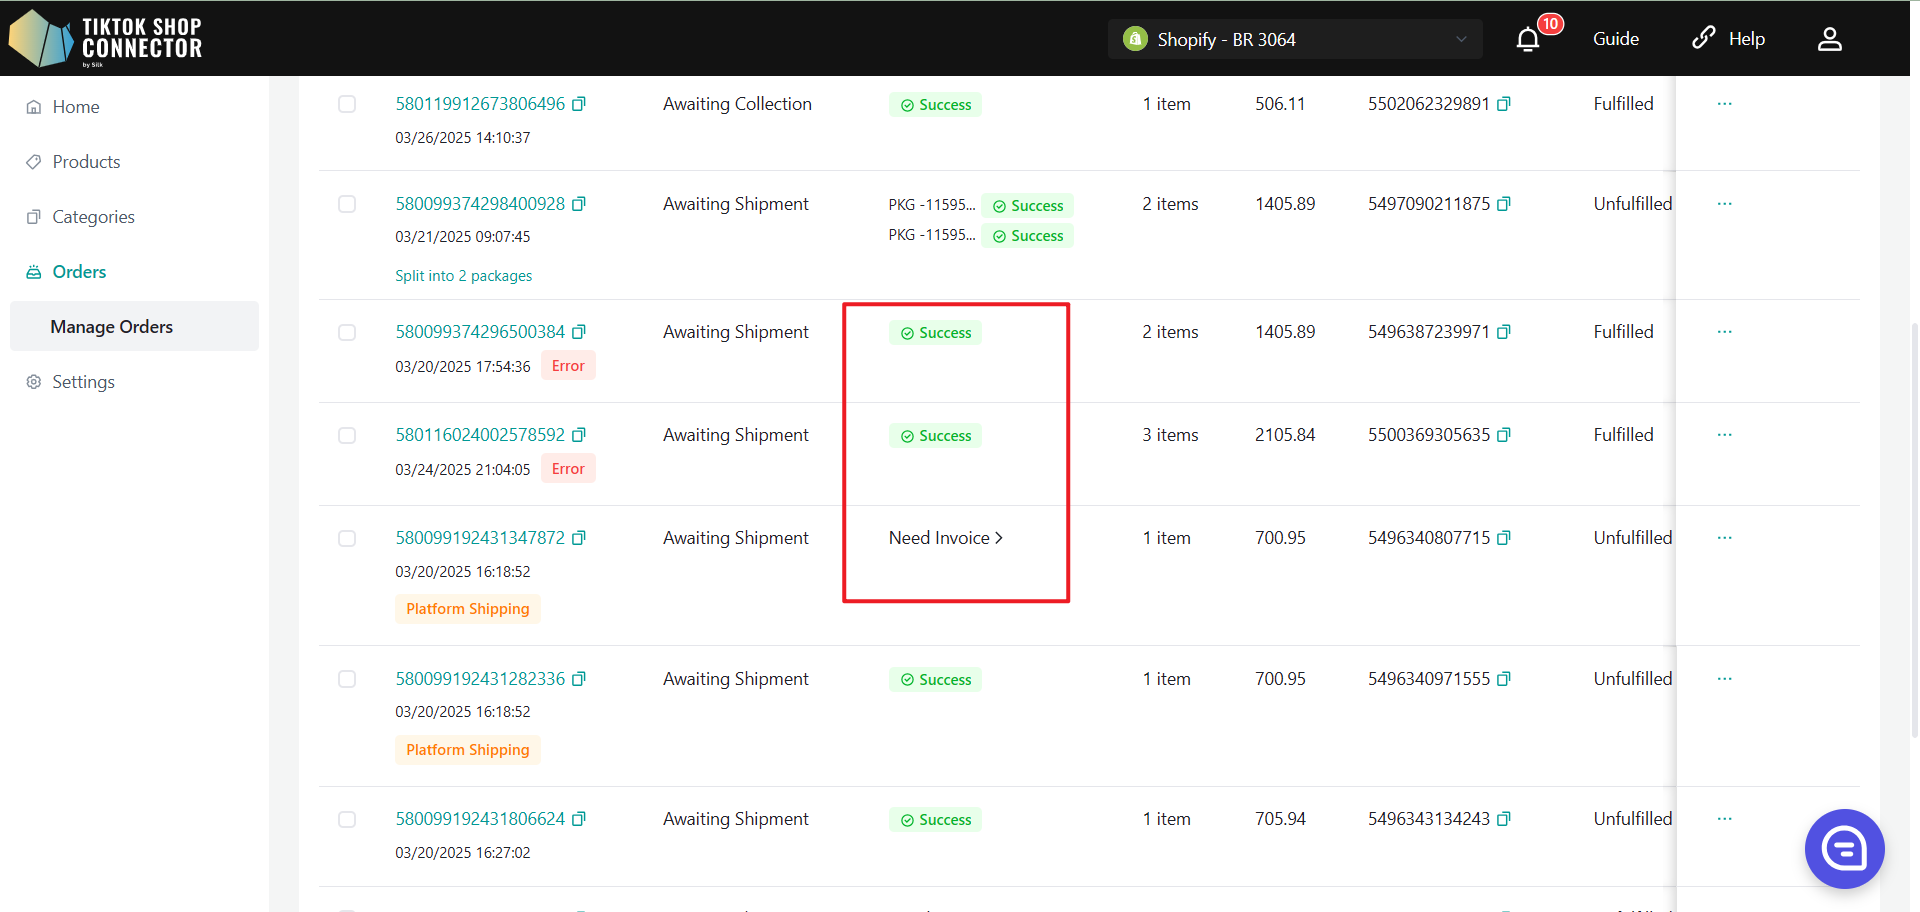Copy order ID 580099192431347872
The height and width of the screenshot is (912, 1920).
pos(579,538)
